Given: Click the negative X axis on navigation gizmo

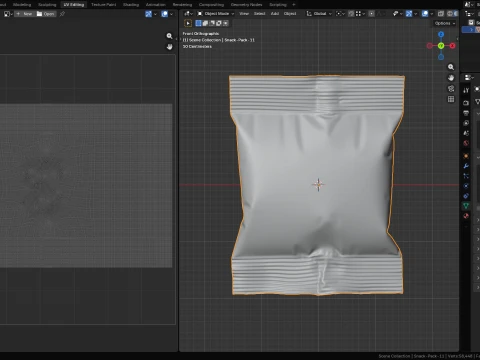Looking at the screenshot, I should point(430,46).
